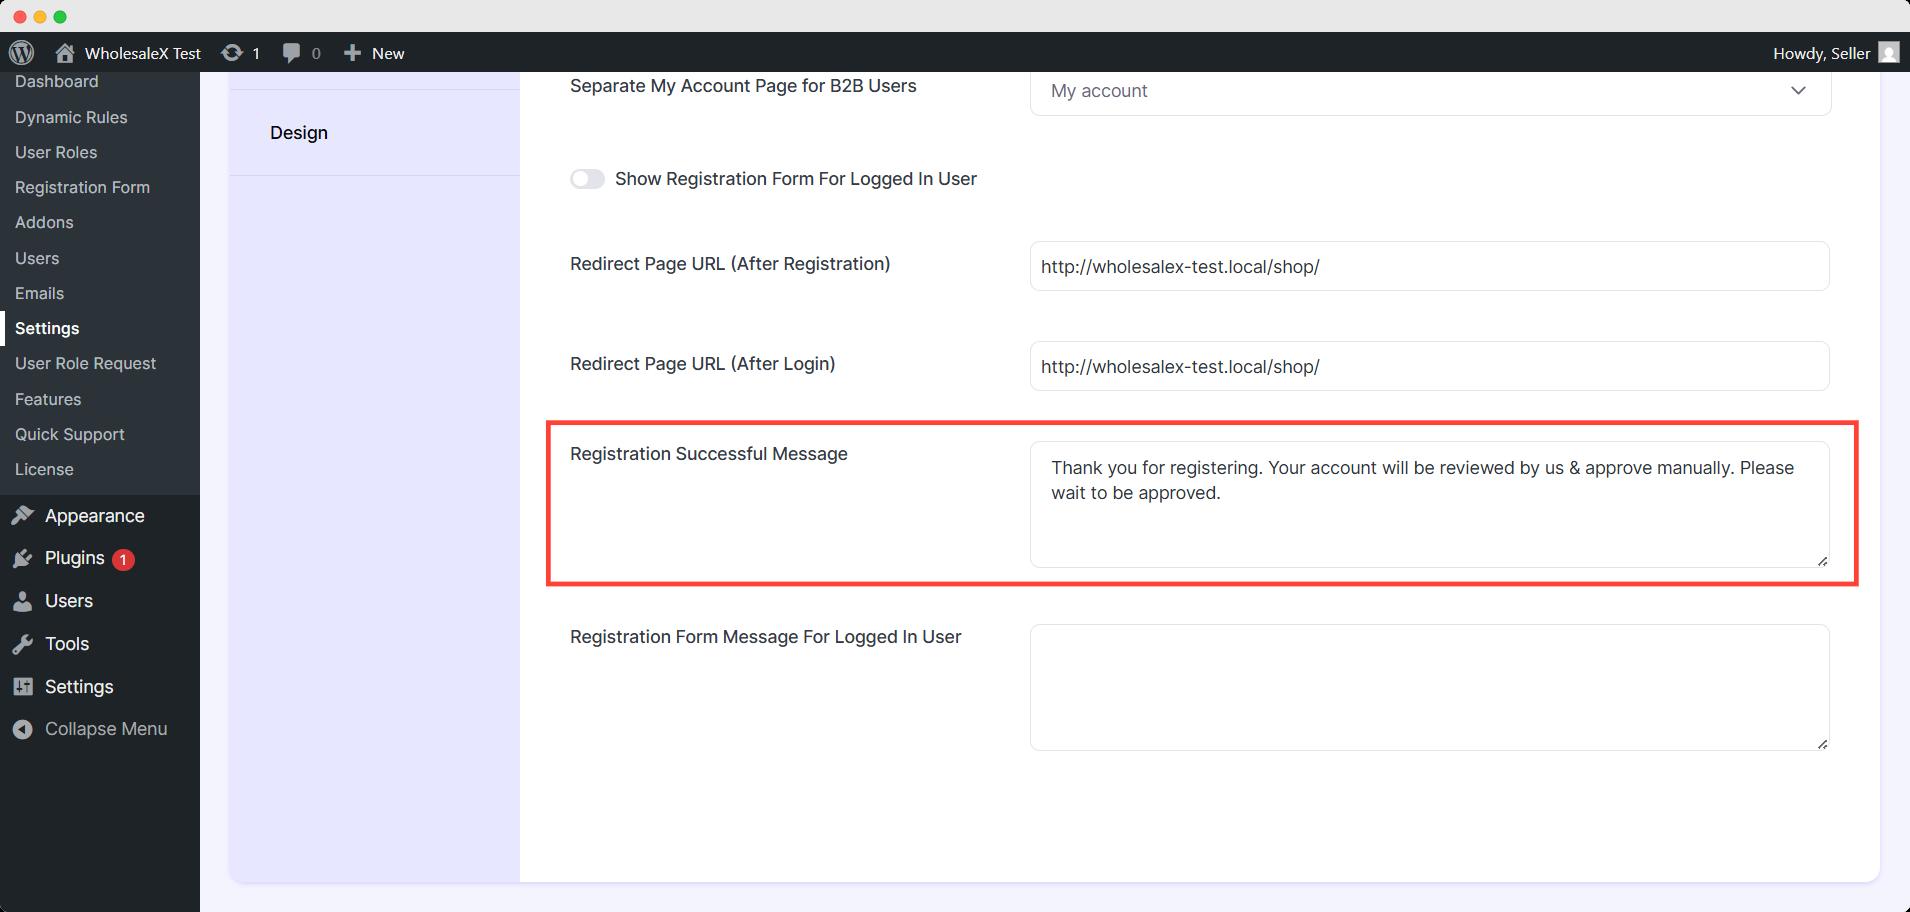
Task: Toggle Show Registration Form For Logged In User
Action: [587, 179]
